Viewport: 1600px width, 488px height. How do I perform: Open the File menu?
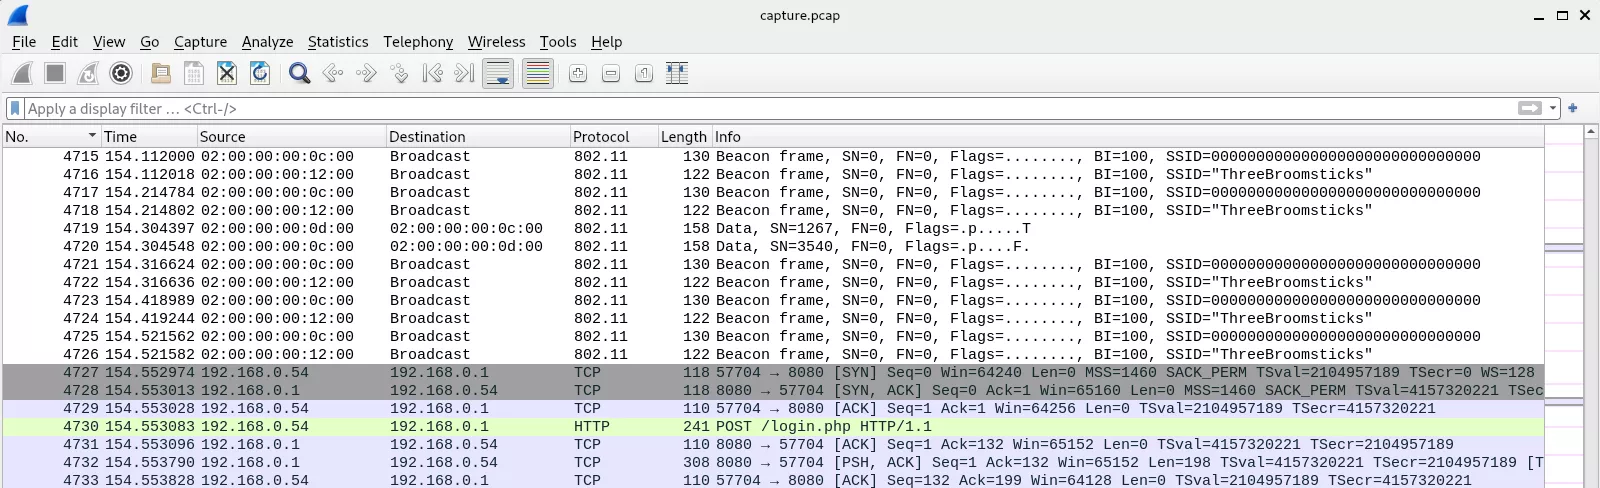click(x=24, y=42)
